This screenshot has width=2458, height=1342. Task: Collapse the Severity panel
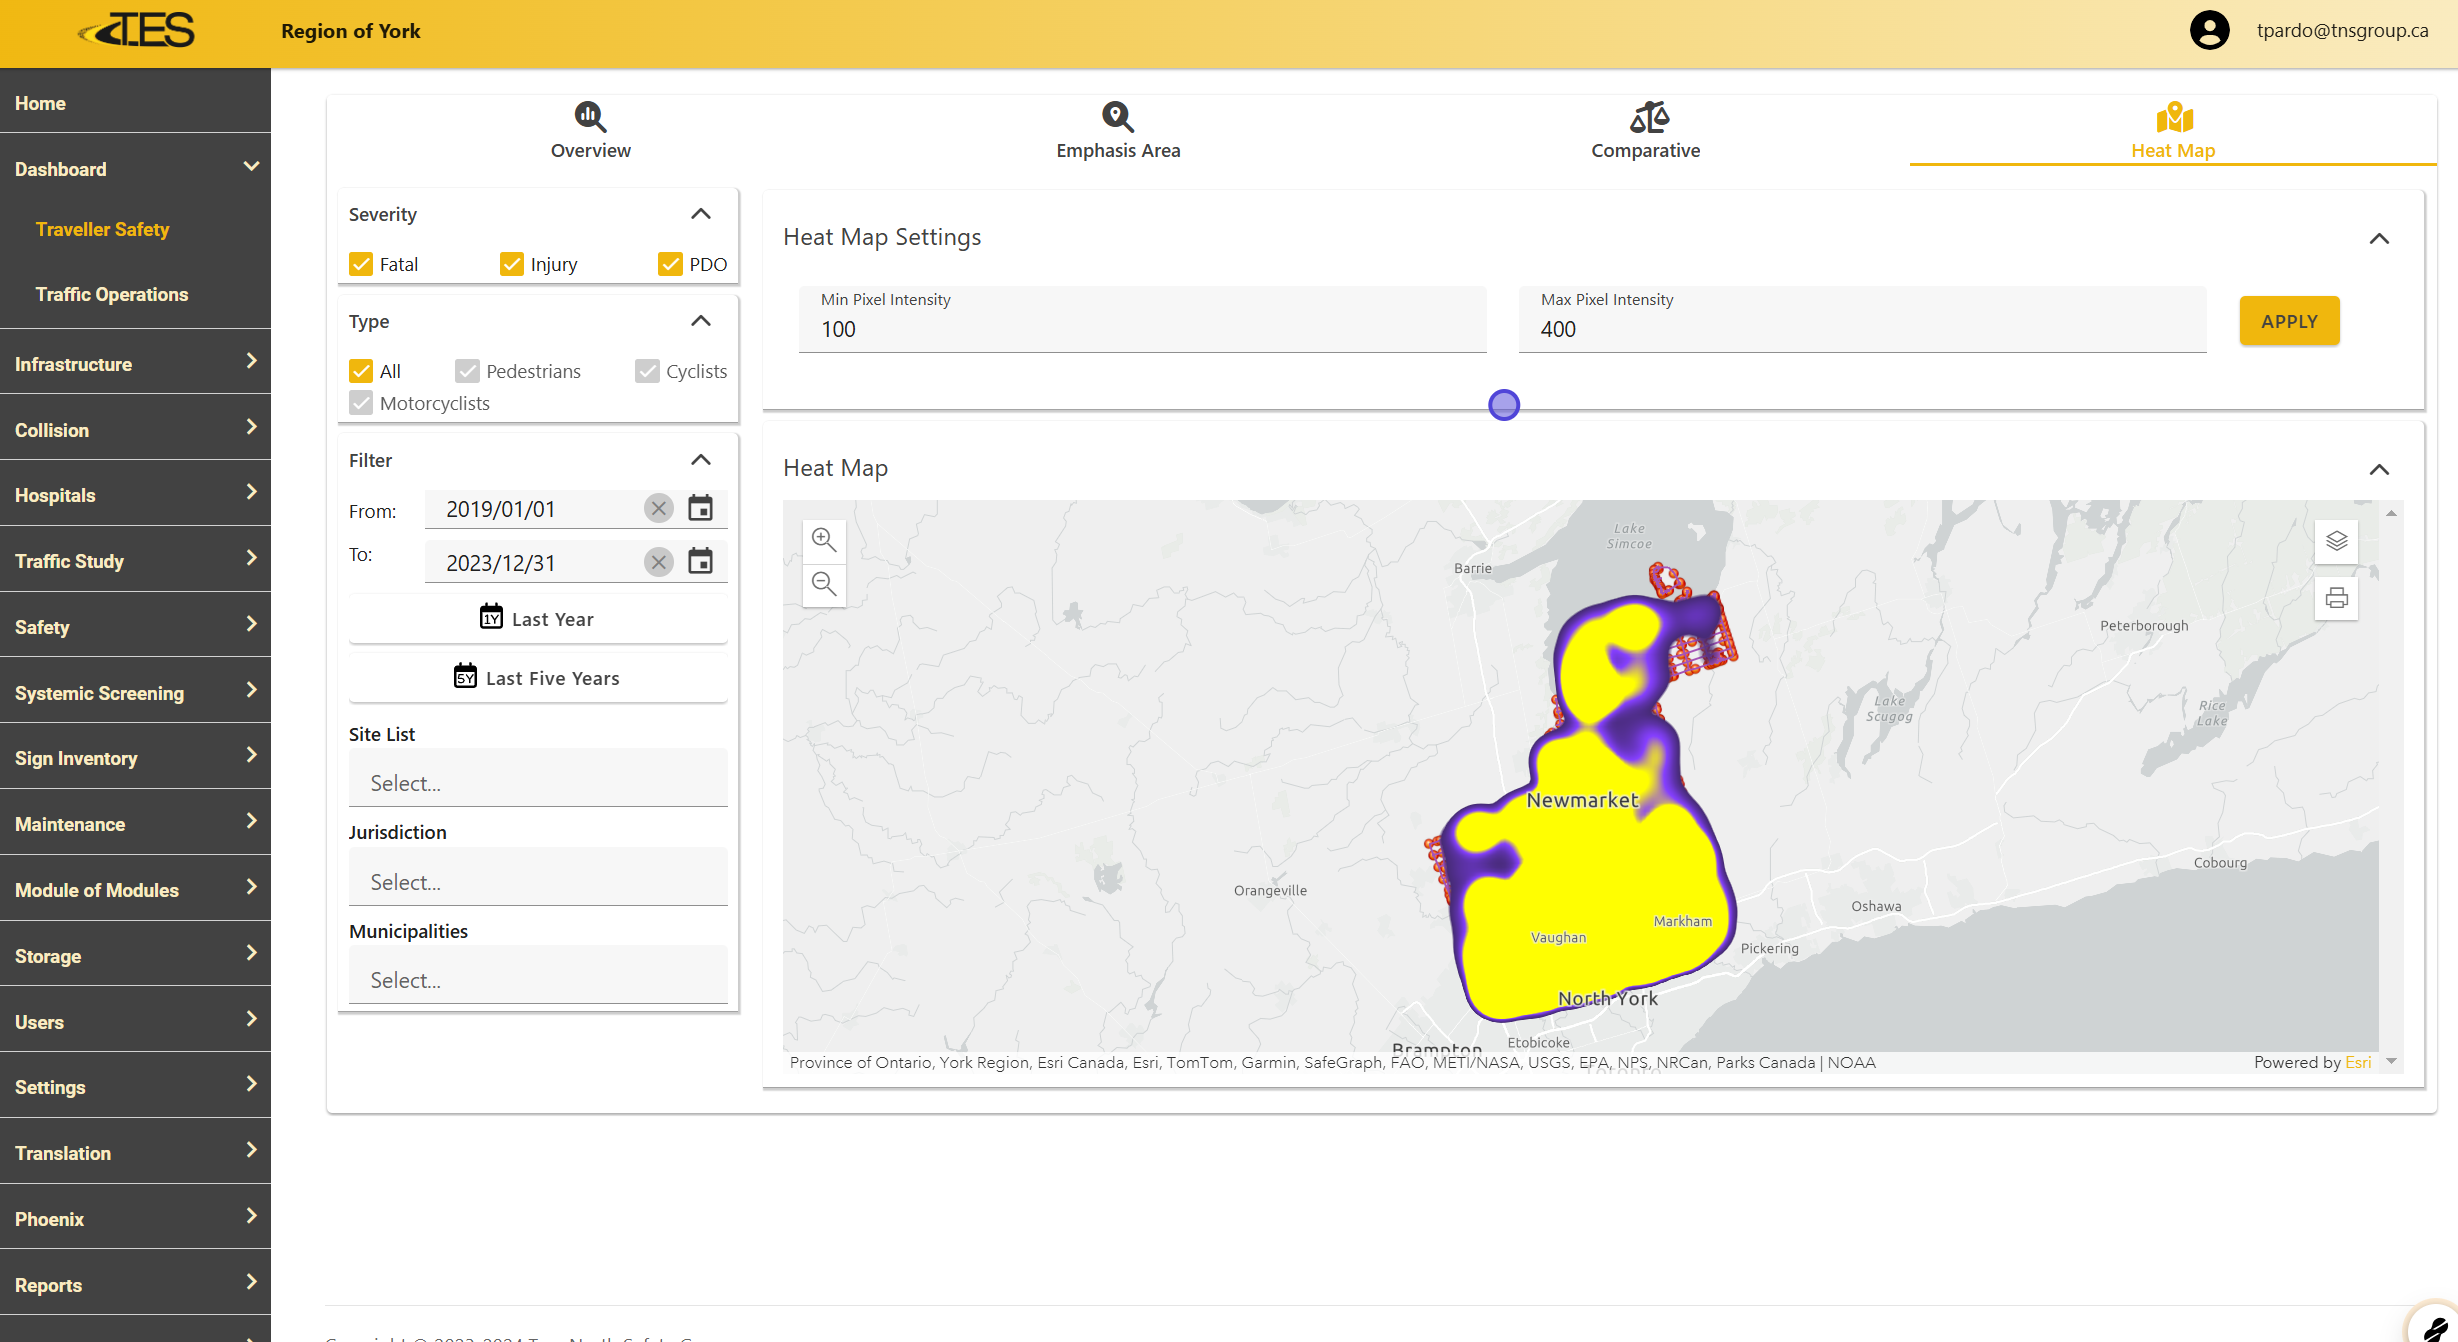point(701,214)
